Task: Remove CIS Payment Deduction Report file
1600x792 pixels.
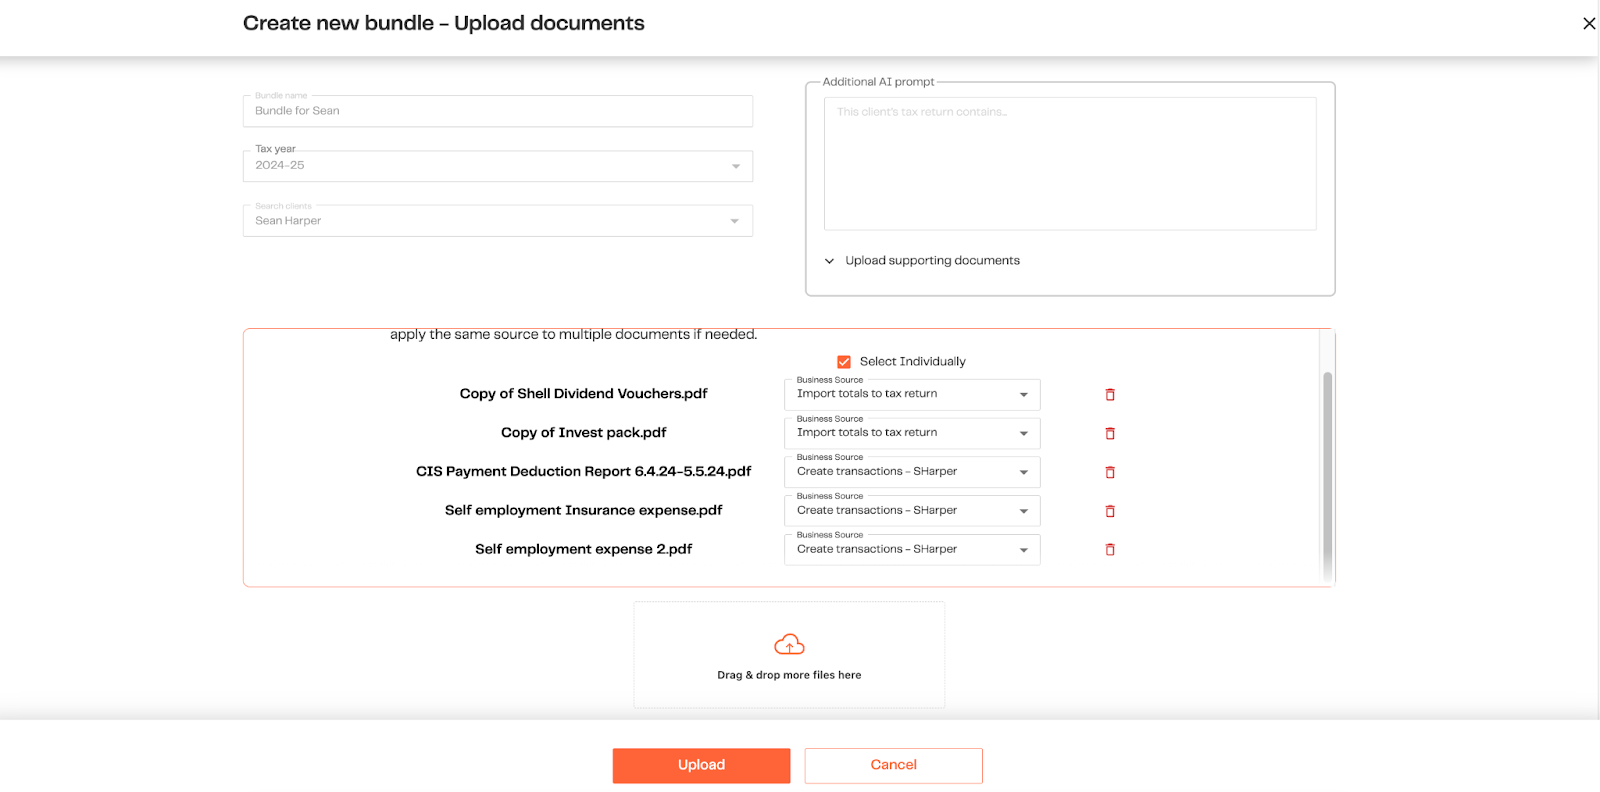Action: pyautogui.click(x=1110, y=472)
